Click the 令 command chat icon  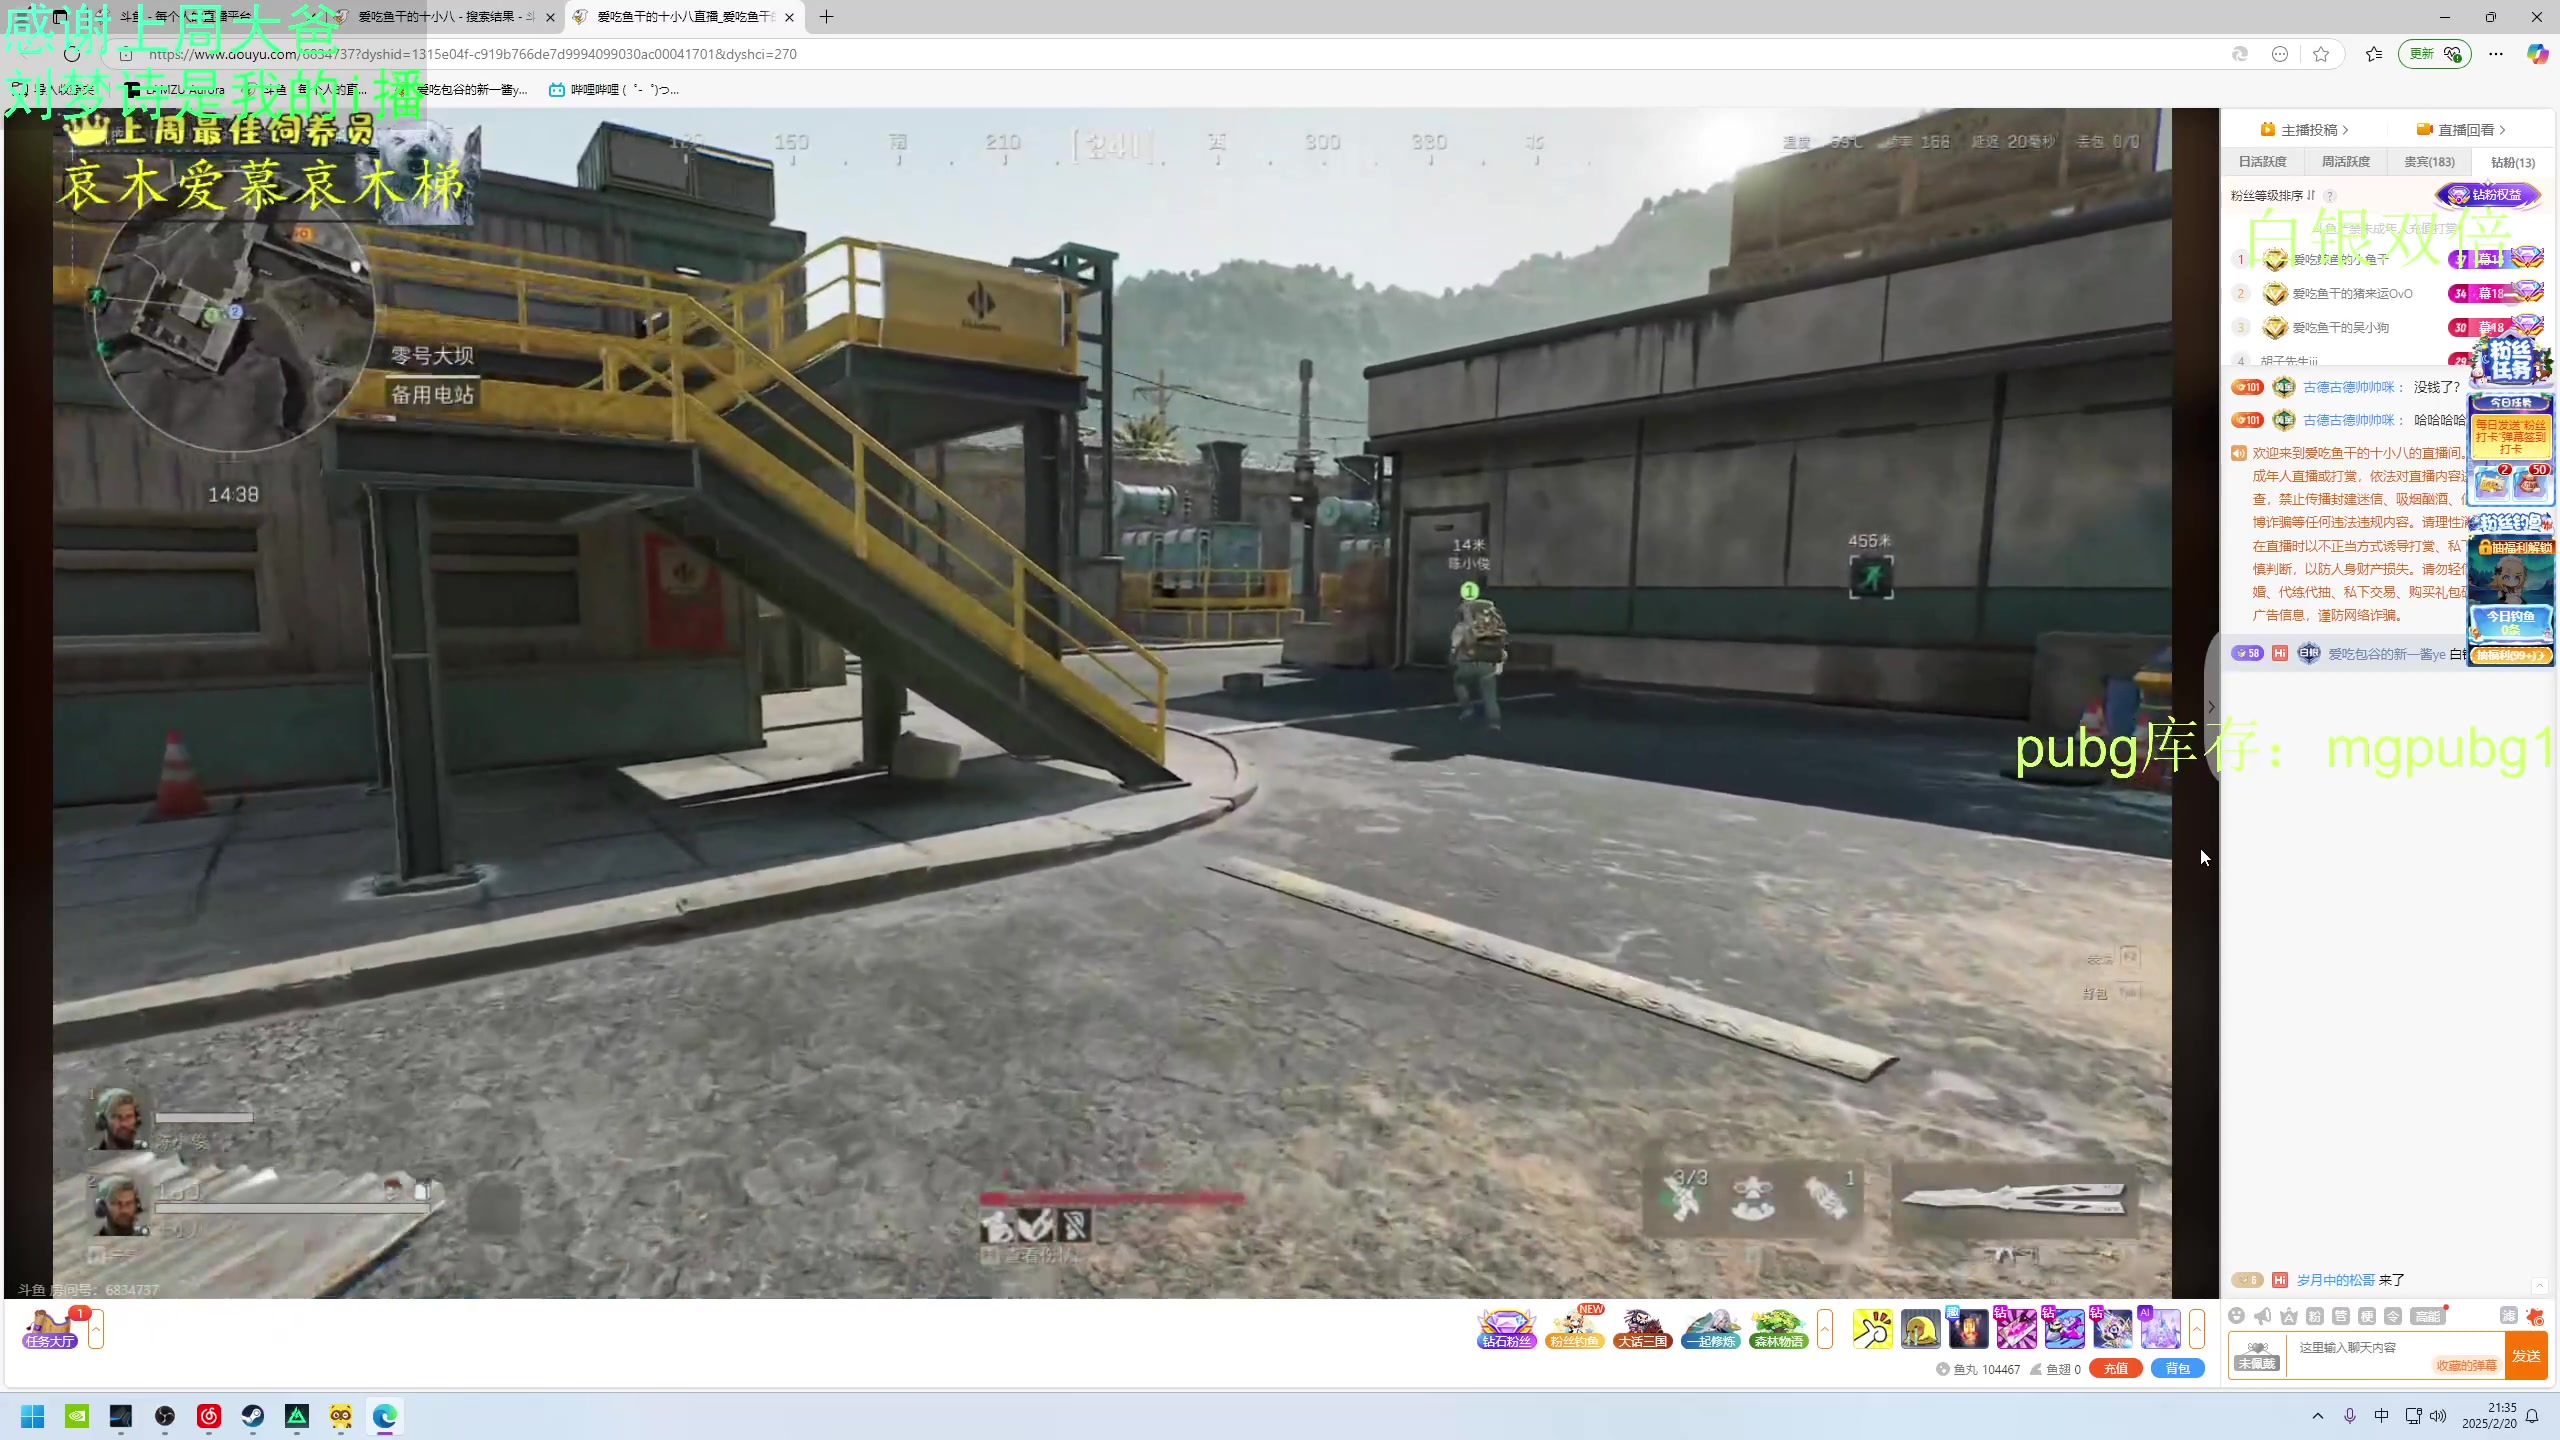2393,1316
